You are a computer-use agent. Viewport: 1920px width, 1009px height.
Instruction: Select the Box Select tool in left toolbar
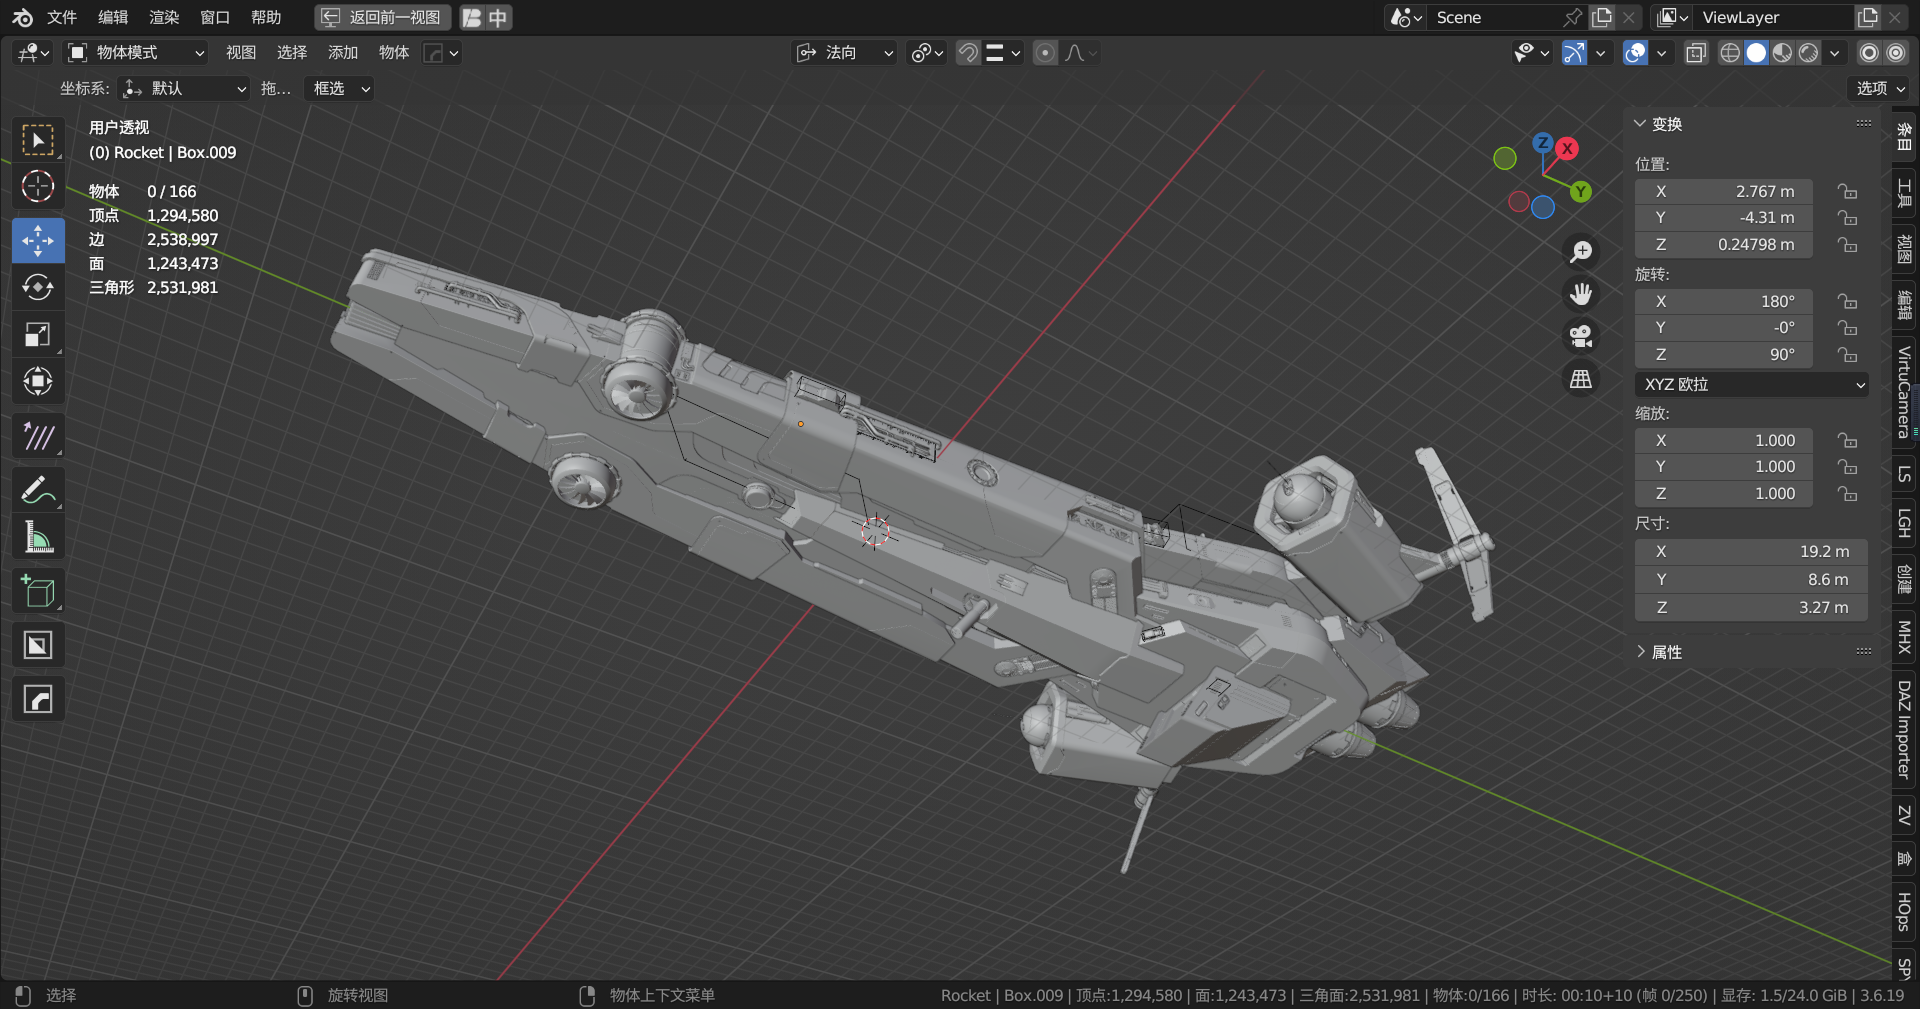click(x=38, y=141)
